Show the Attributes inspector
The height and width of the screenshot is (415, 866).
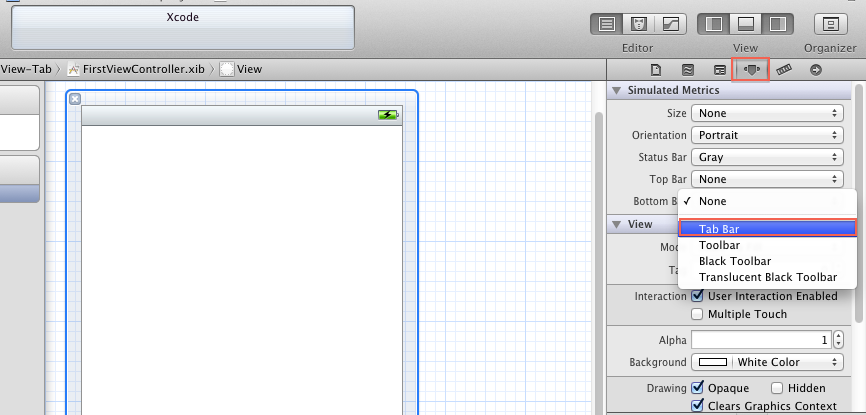(x=751, y=70)
